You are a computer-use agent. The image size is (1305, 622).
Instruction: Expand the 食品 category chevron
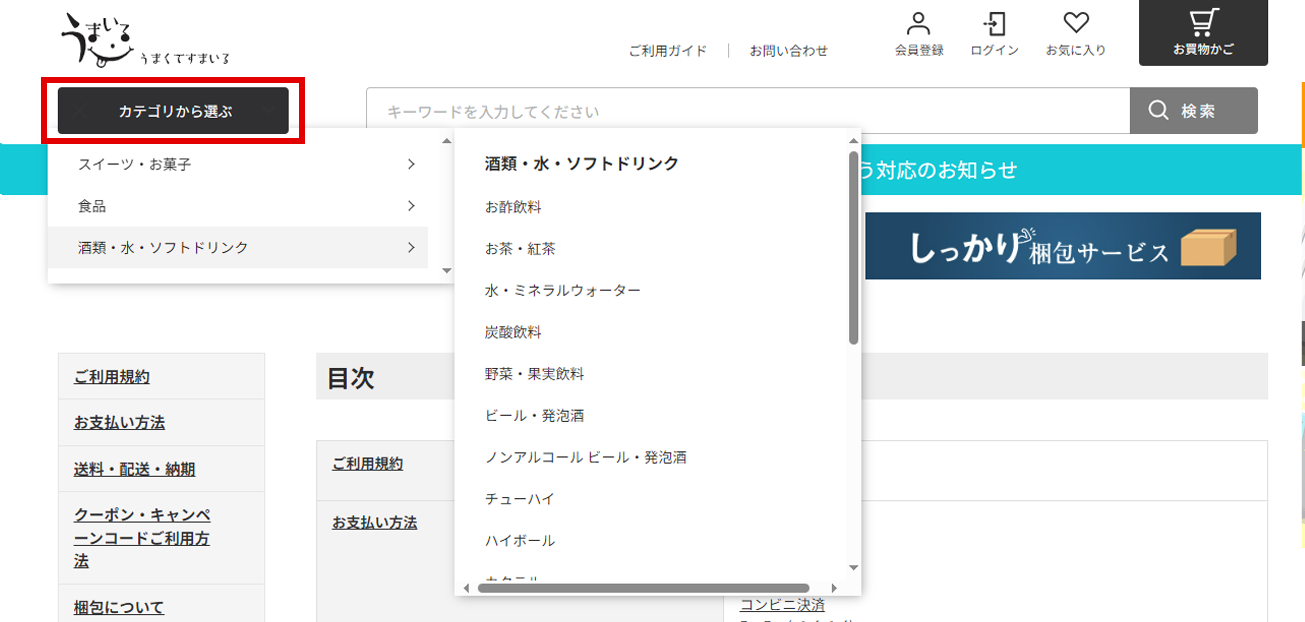[411, 206]
